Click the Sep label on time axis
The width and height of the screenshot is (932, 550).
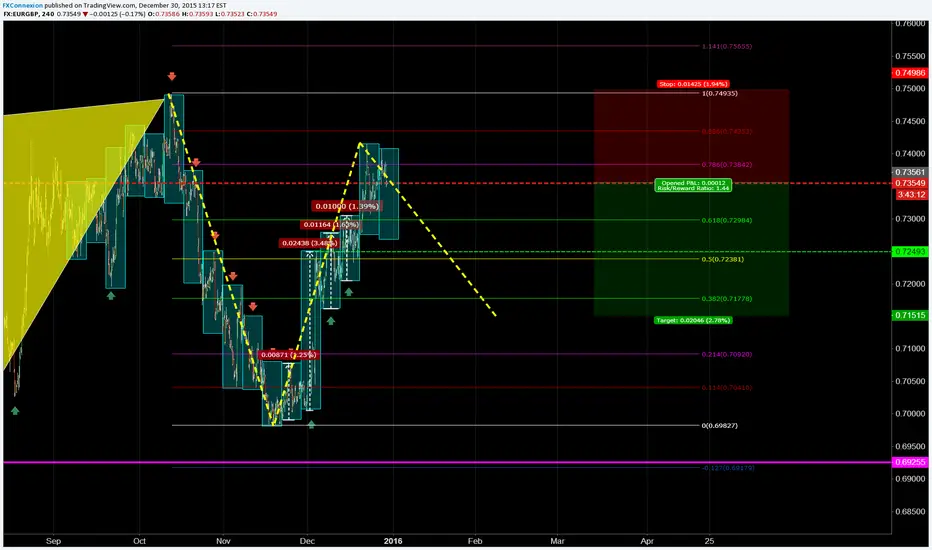(x=53, y=541)
